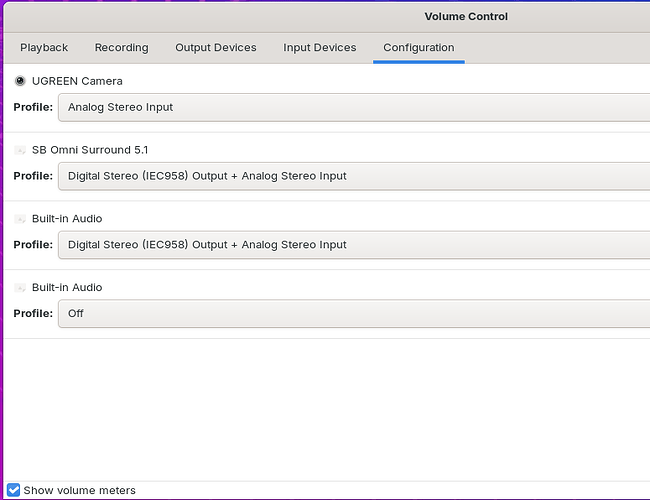Open the SB Omni Surround 5.1 profile dropdown
The width and height of the screenshot is (650, 500).
coord(354,176)
